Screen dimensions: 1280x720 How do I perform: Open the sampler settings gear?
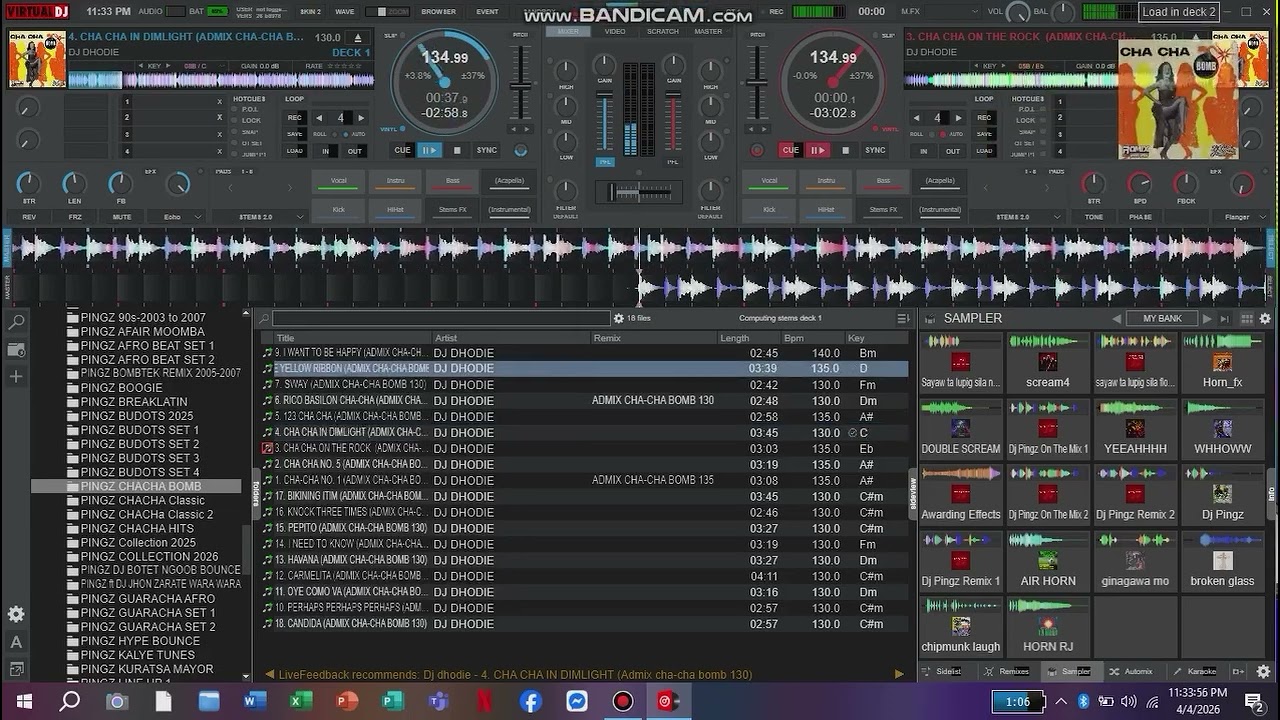coord(1265,318)
